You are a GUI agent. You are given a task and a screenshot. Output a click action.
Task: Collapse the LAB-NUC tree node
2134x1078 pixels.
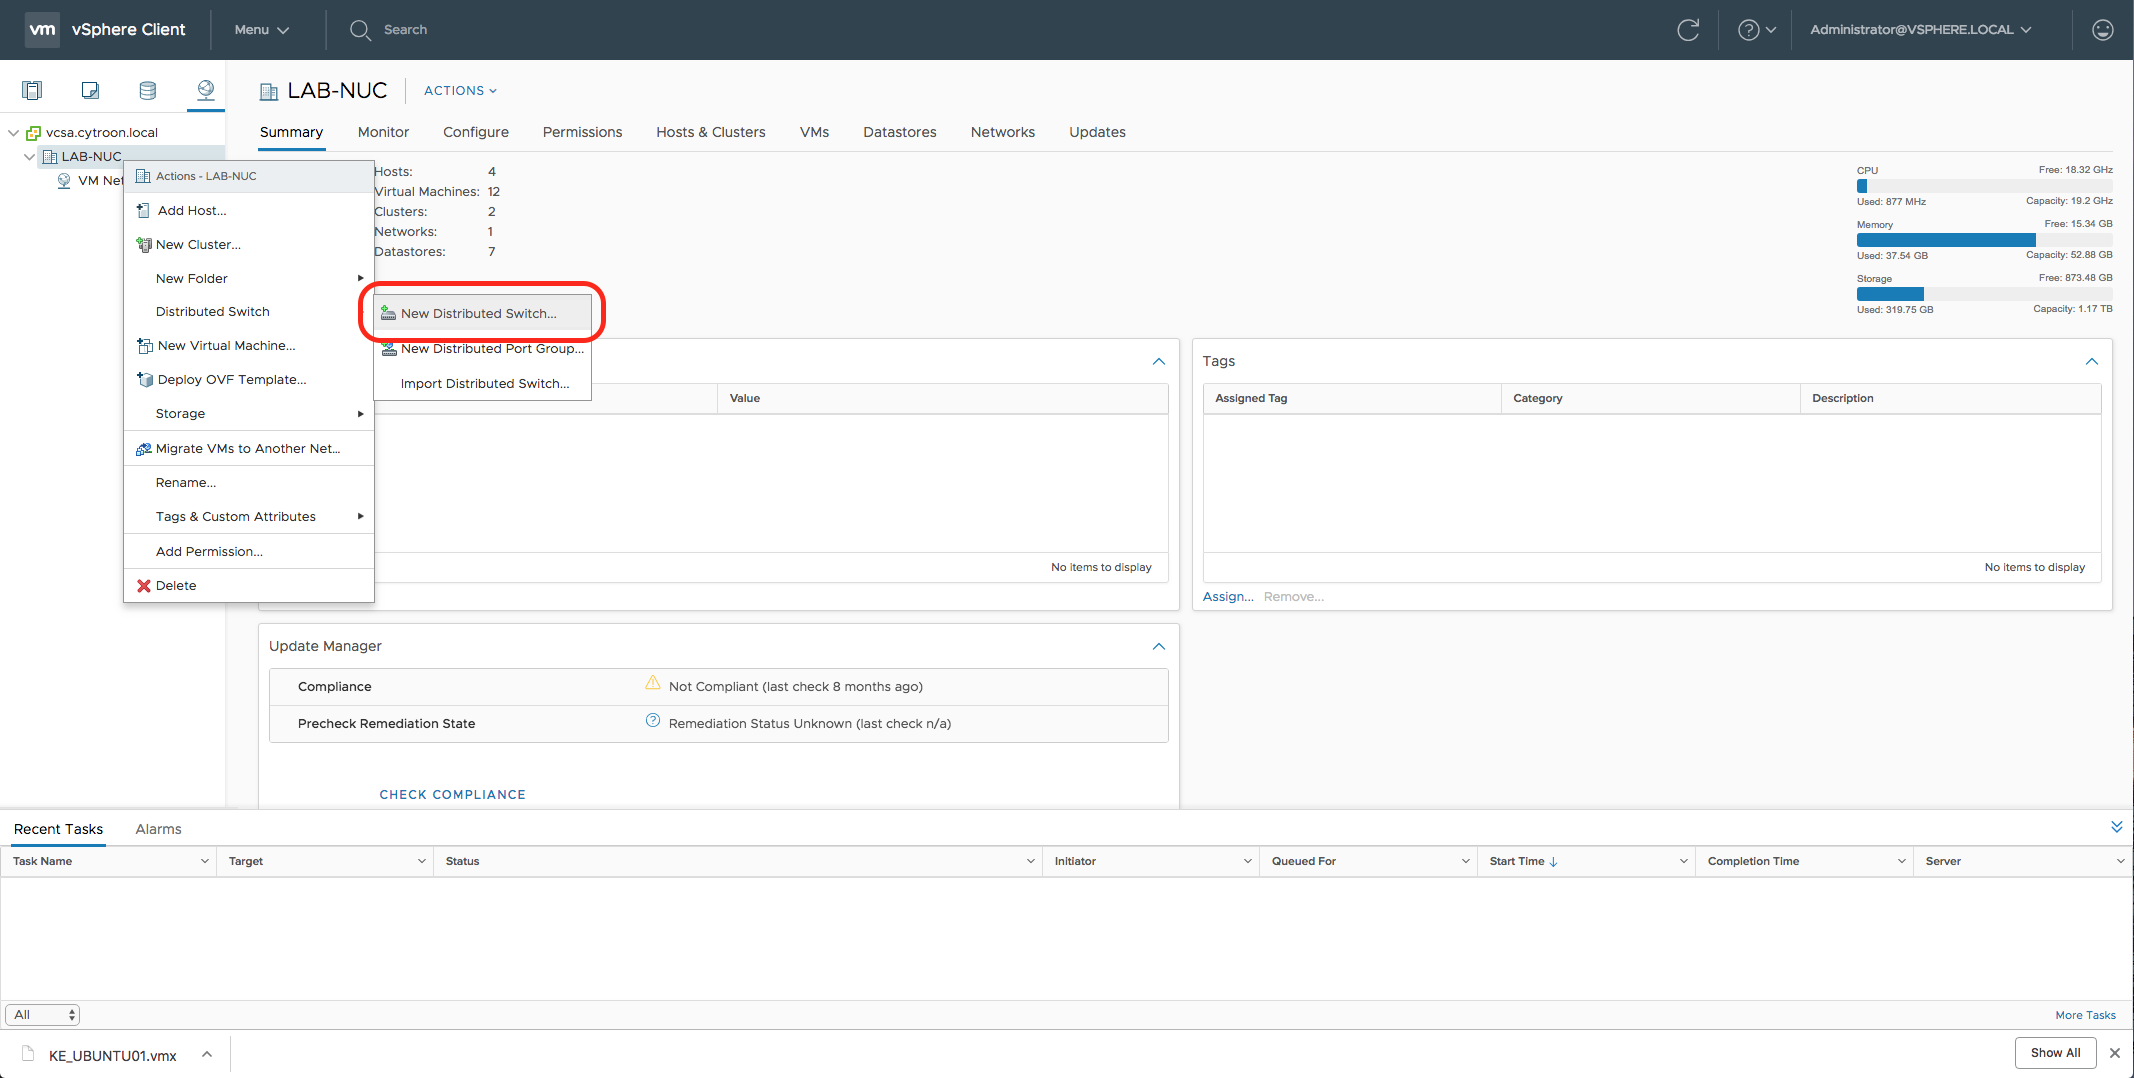coord(29,157)
